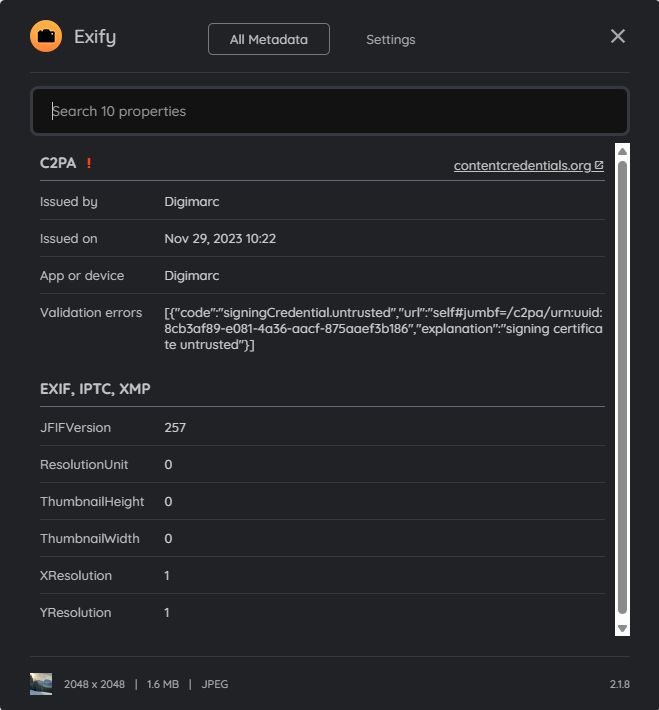Click the C2PA section heading
This screenshot has width=659, height=710.
coord(58,163)
